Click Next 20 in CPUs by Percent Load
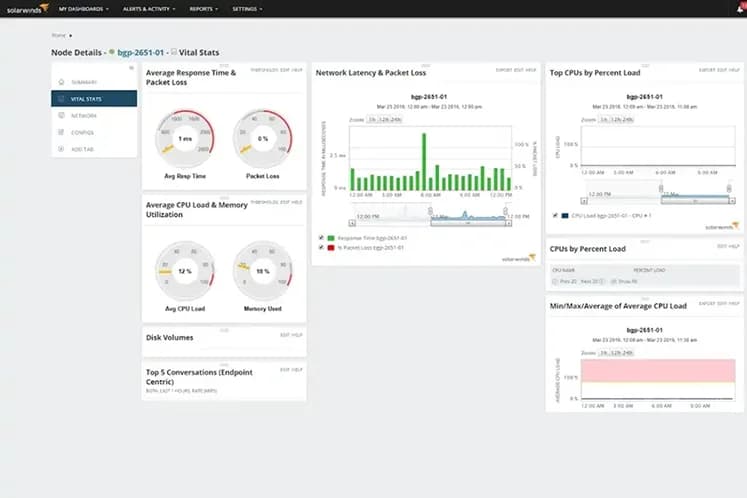This screenshot has height=498, width=747. point(593,282)
